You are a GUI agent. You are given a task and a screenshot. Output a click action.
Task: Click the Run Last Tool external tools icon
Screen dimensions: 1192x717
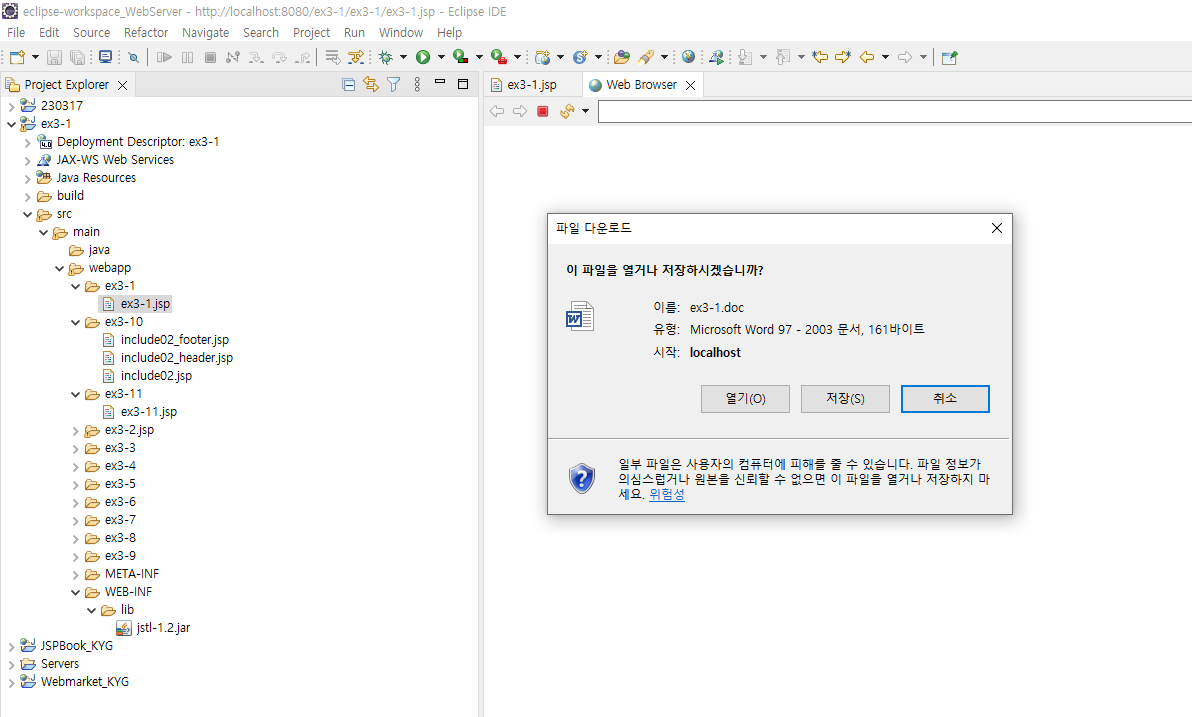[498, 57]
